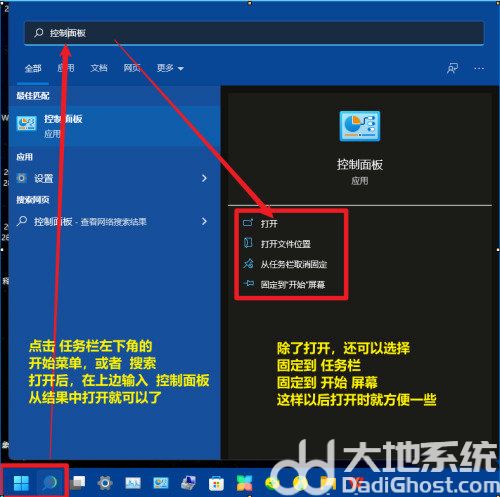The width and height of the screenshot is (500, 497).
Task: Open the monitor graph app left of Control Panel
Action: tap(133, 483)
